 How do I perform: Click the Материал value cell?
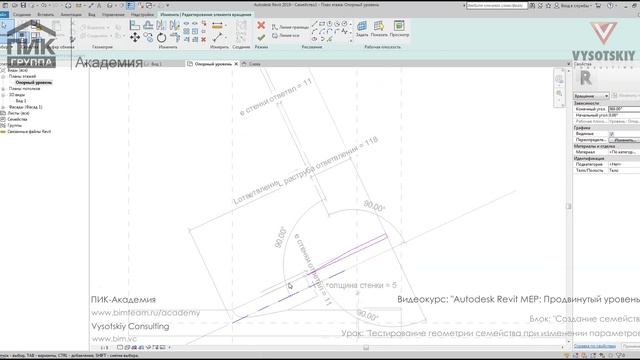point(624,152)
